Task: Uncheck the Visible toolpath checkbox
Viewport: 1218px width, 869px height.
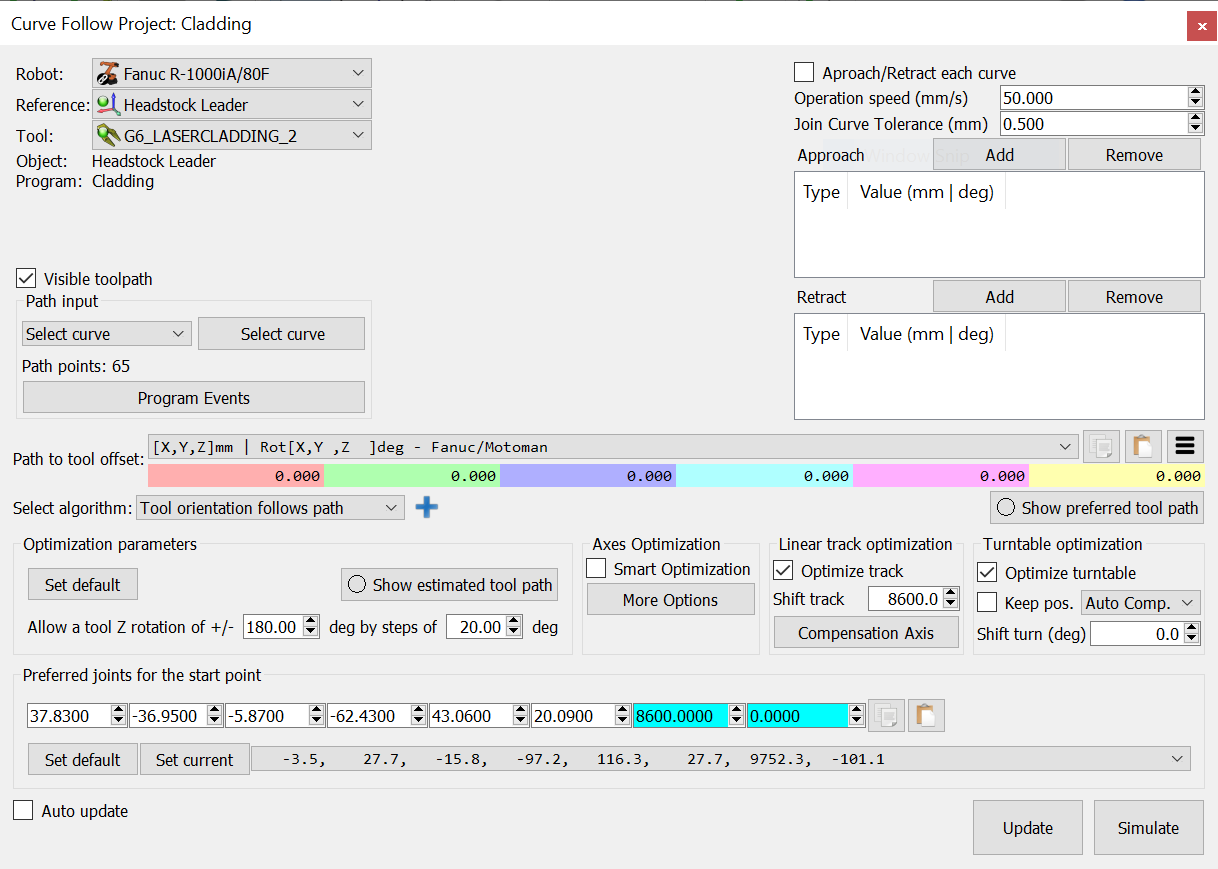Action: pyautogui.click(x=27, y=279)
